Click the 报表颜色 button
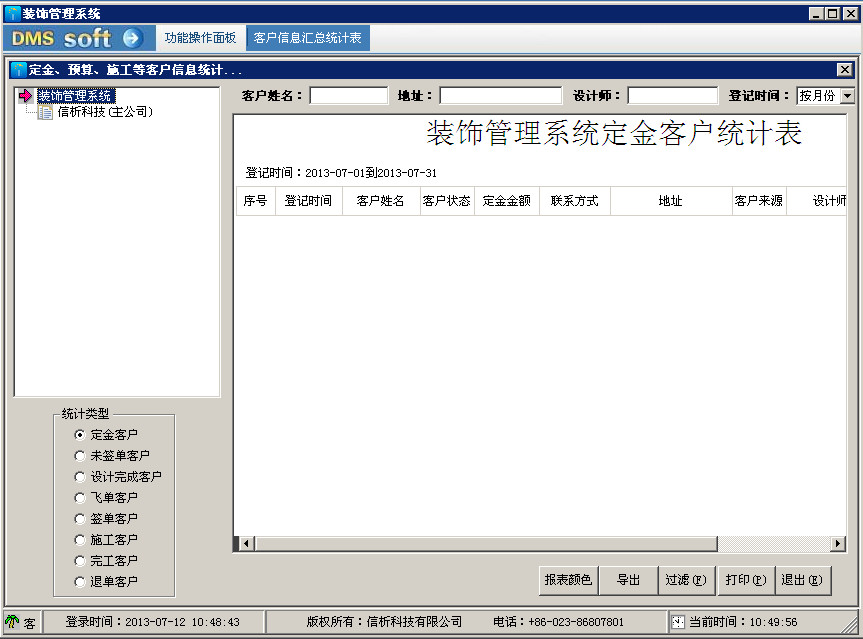The image size is (863, 639). [568, 580]
